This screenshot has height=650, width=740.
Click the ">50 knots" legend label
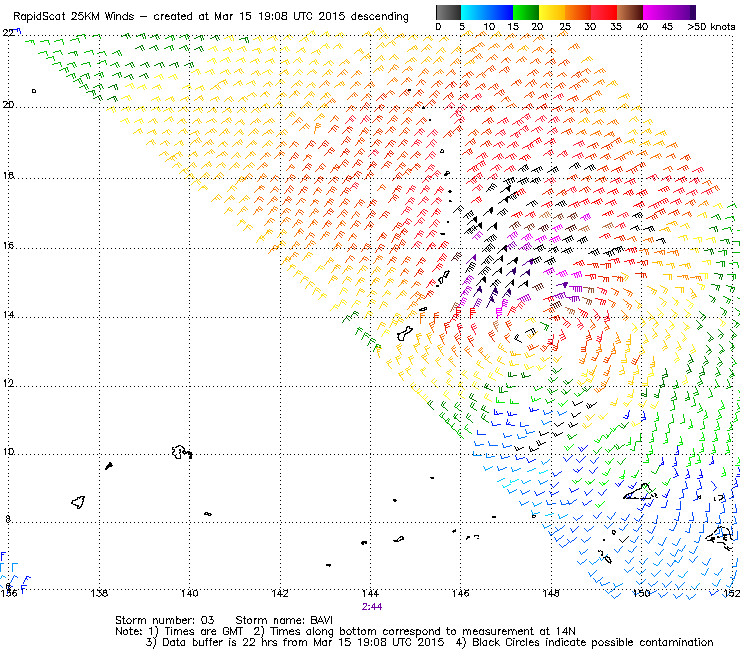click(x=711, y=27)
